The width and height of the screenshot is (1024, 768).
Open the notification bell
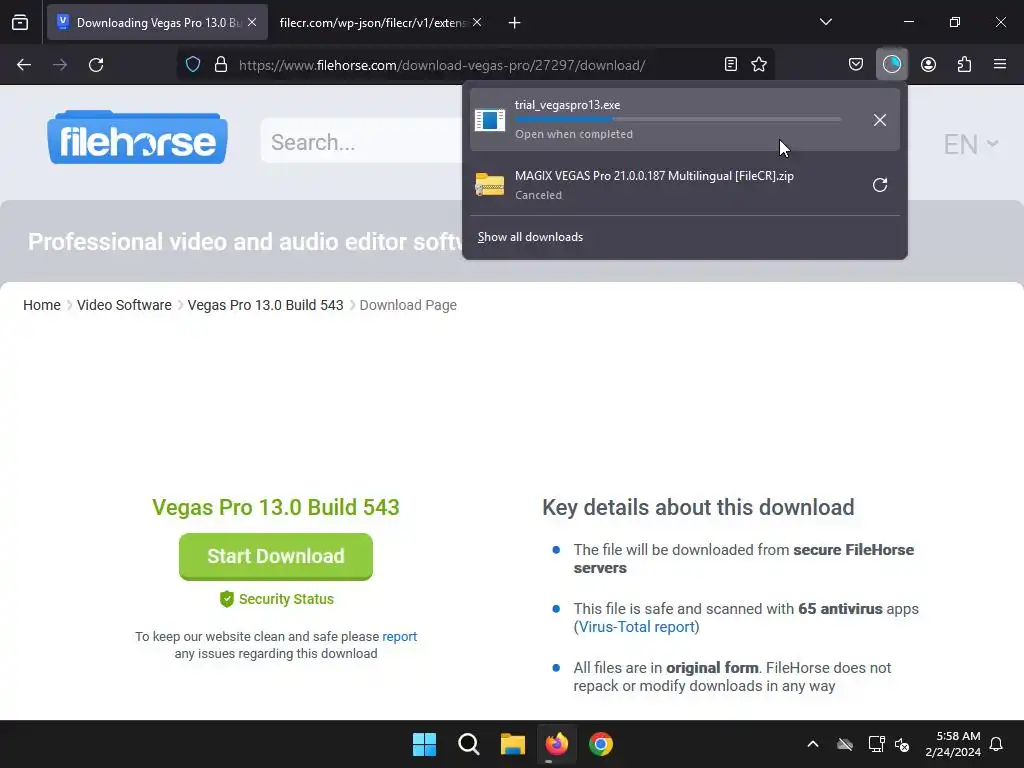coord(996,744)
